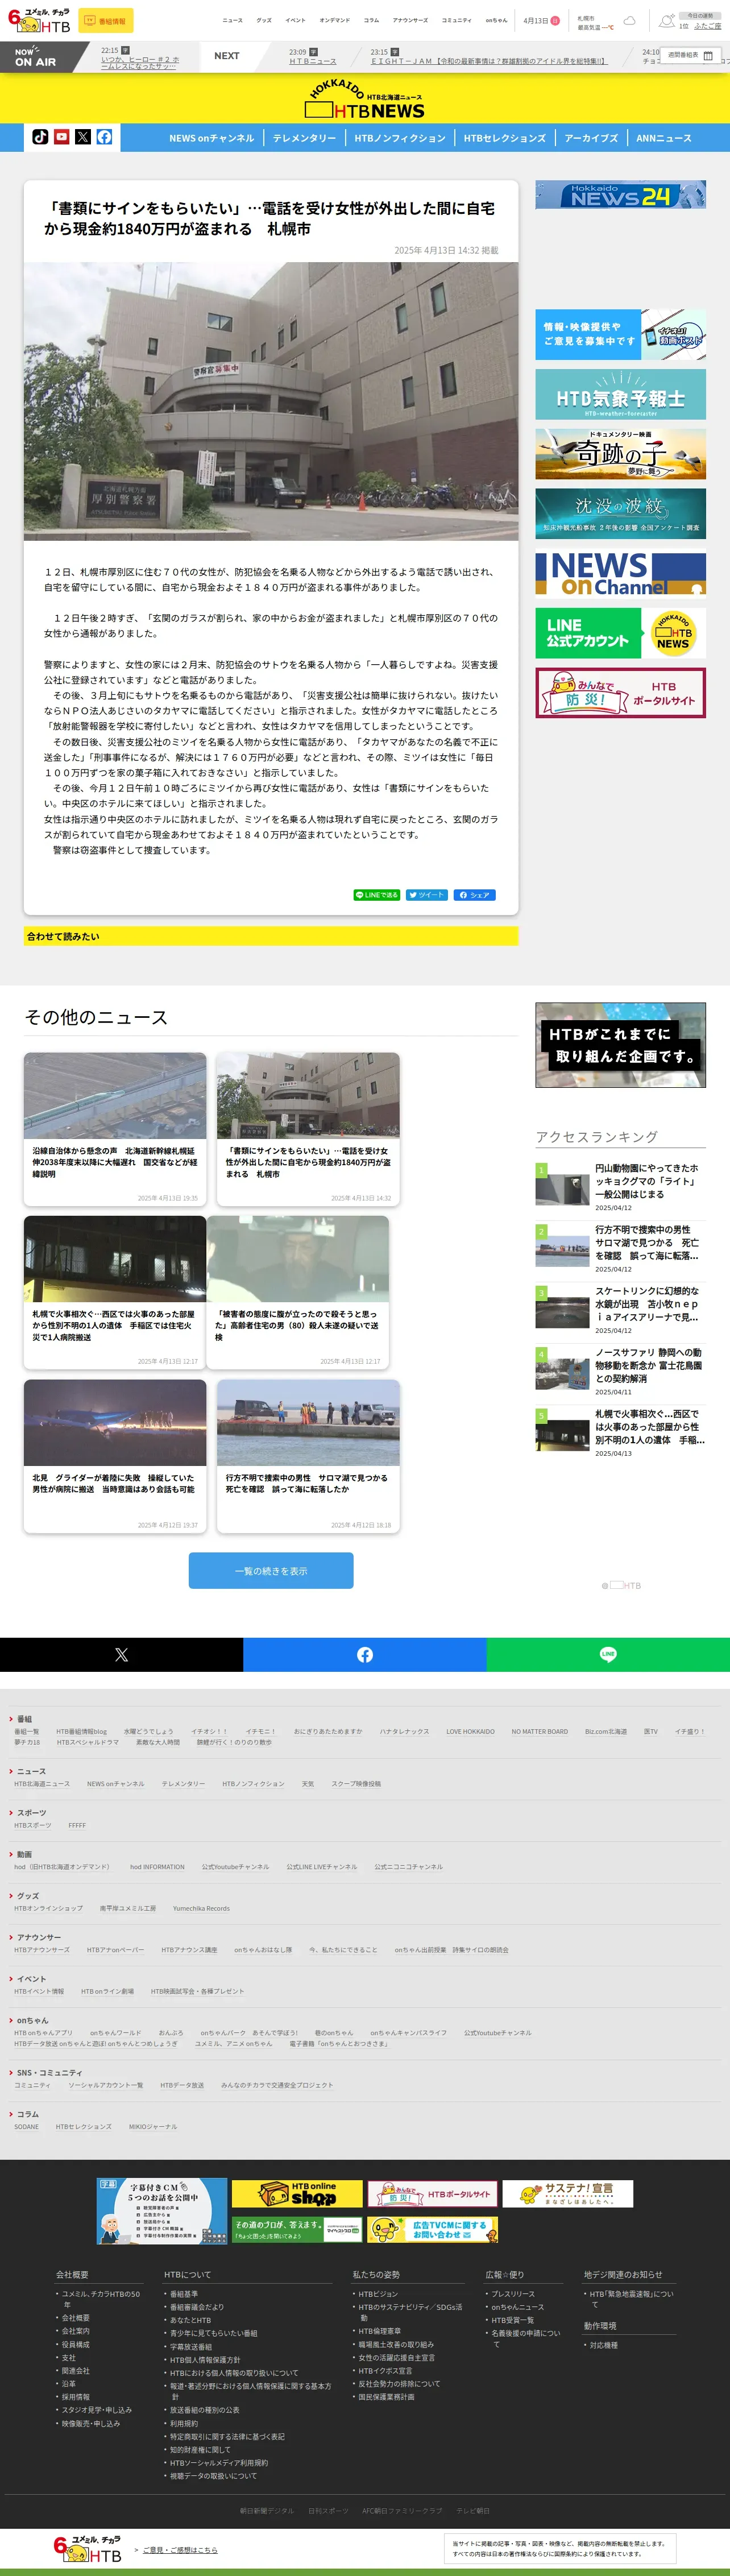Image resolution: width=730 pixels, height=2576 pixels.
Task: Open the サロマ湖 missing man news card
Action: point(308,1456)
